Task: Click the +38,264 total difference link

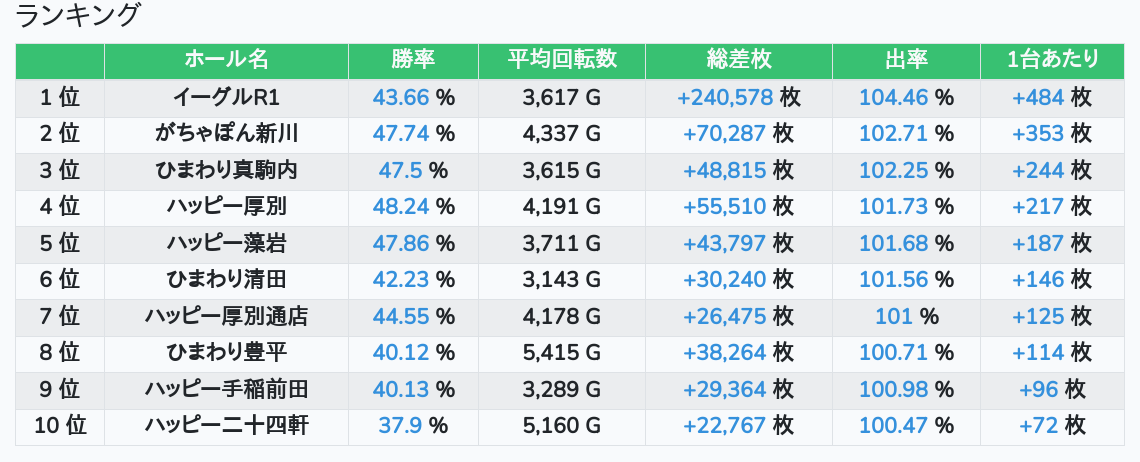Action: [x=724, y=353]
